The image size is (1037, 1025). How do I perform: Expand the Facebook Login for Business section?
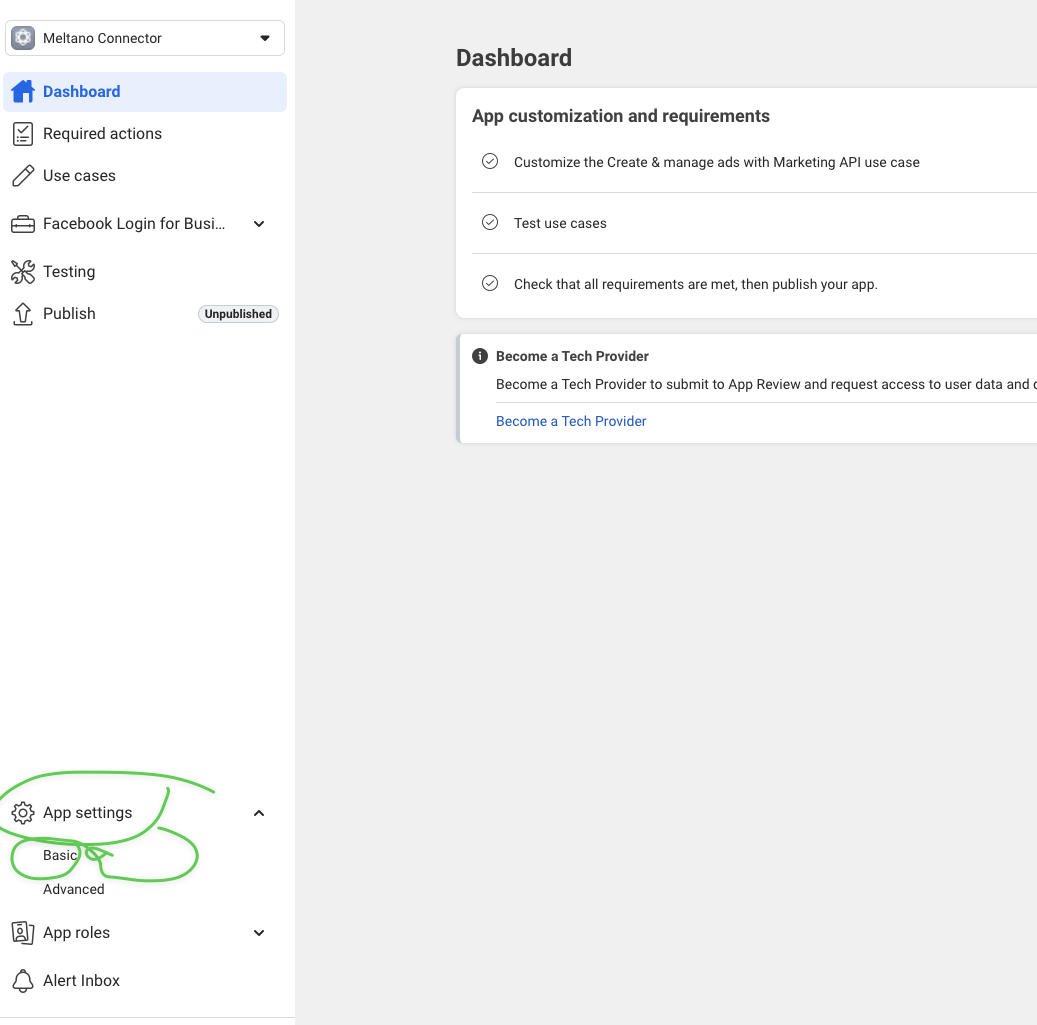point(259,223)
